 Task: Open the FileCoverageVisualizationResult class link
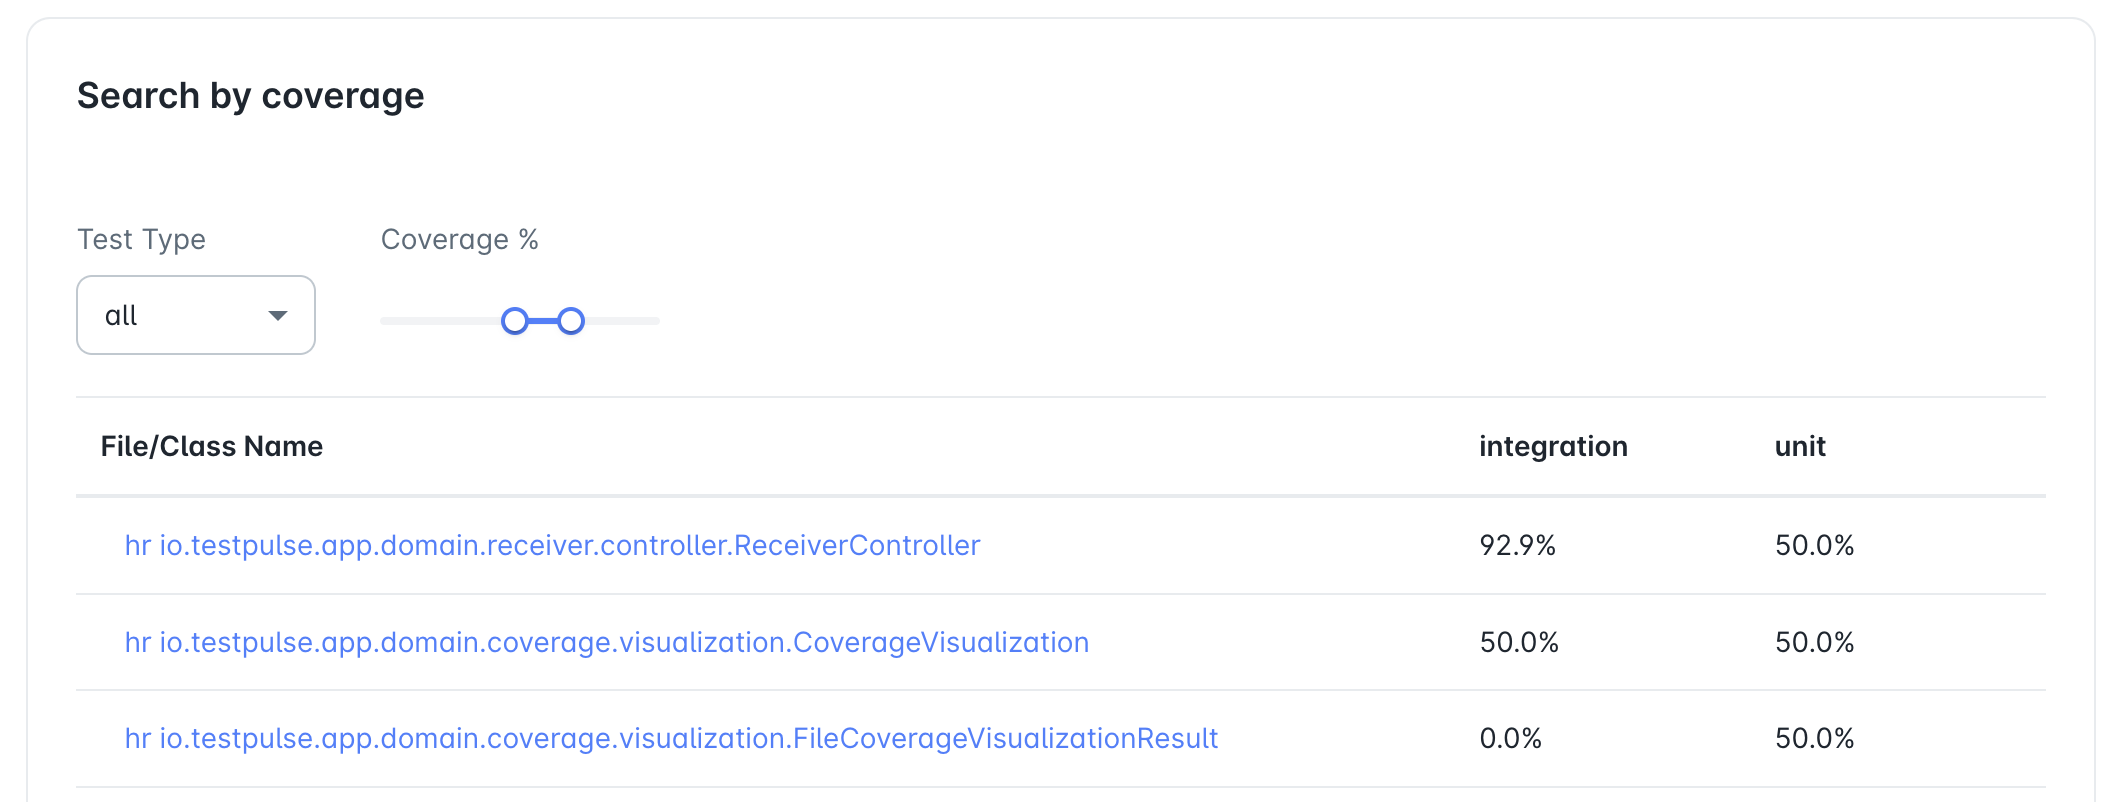(671, 738)
